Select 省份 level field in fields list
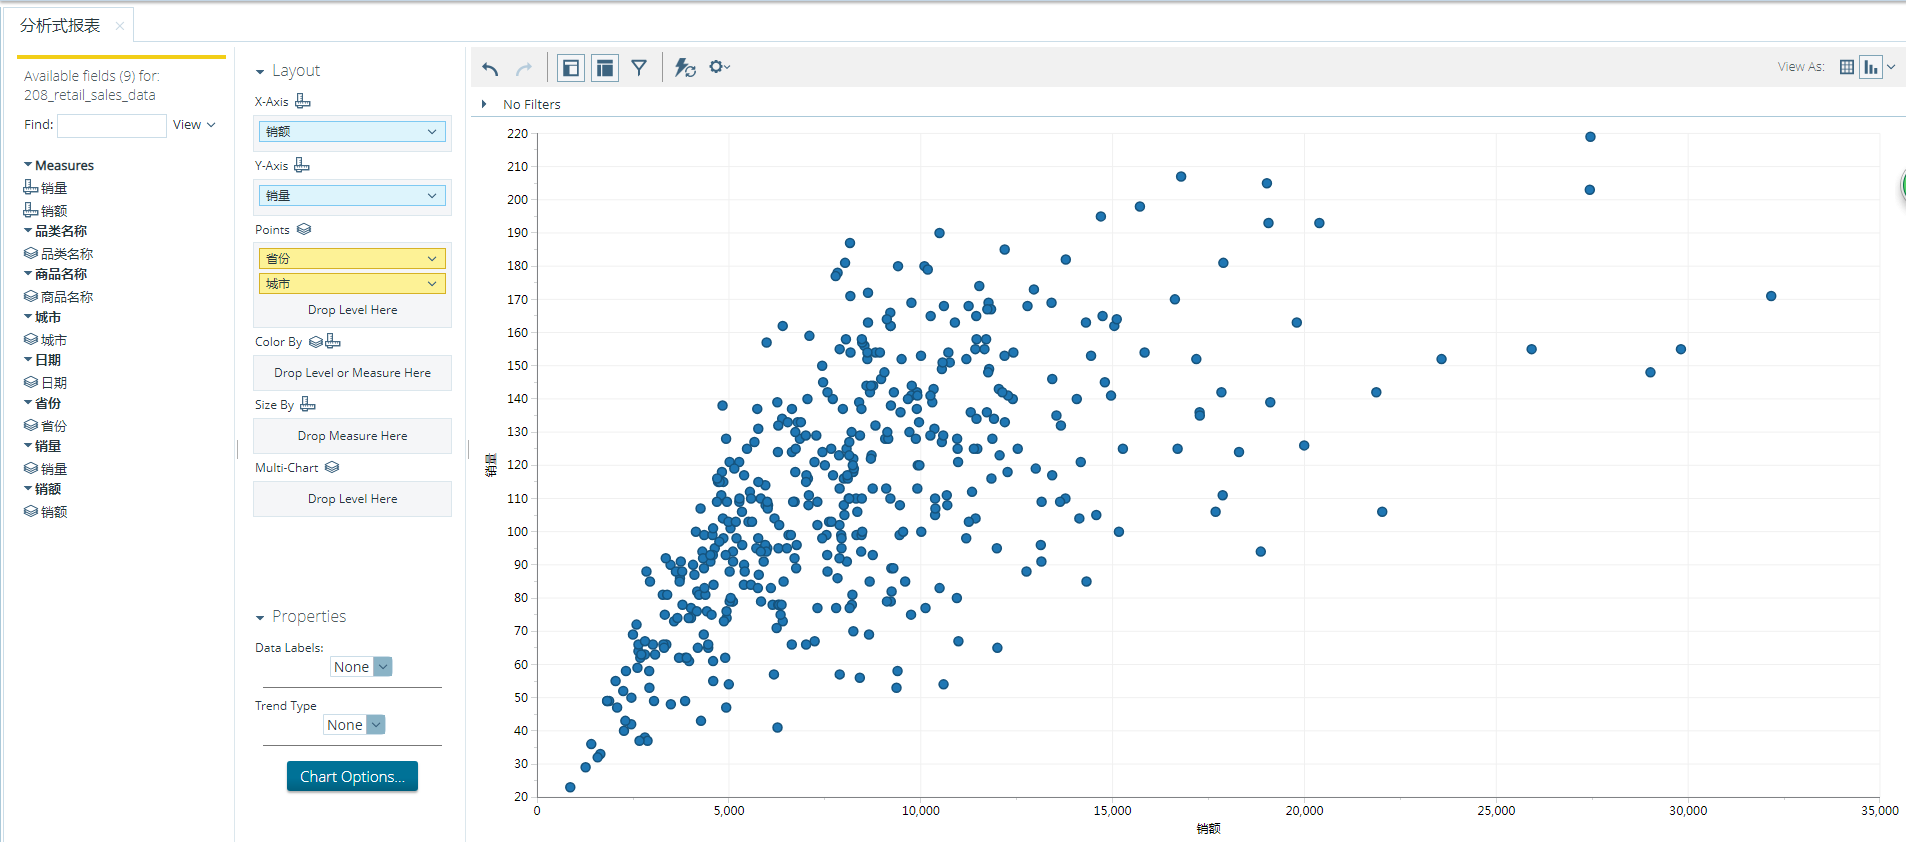Viewport: 1906px width, 842px height. 46,426
